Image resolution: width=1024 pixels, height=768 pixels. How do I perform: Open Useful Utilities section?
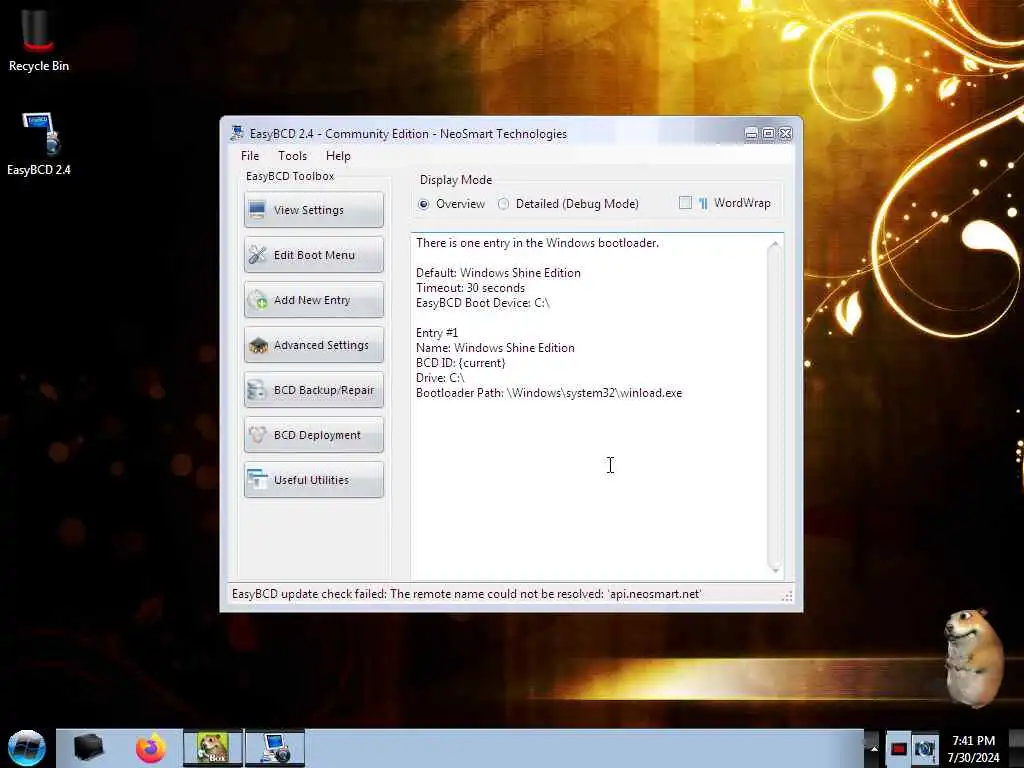[313, 480]
